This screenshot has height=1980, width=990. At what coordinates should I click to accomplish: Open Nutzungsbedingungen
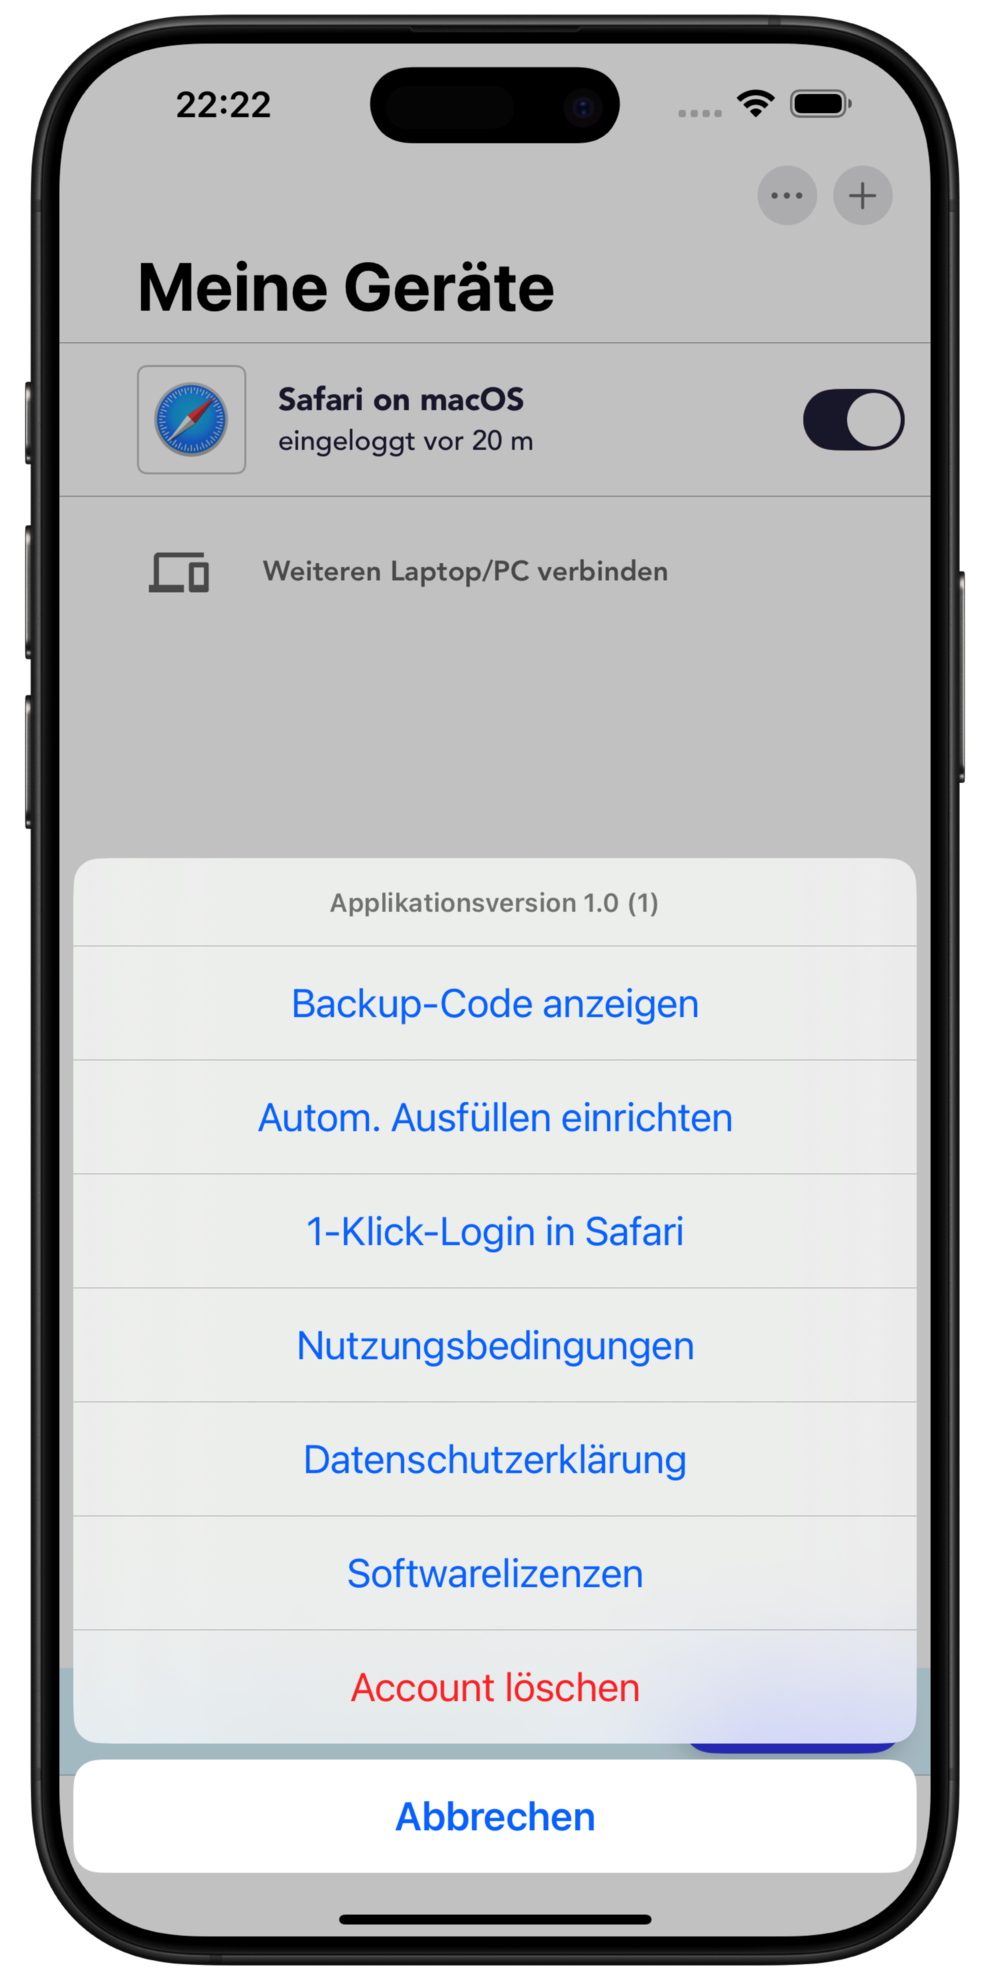click(495, 1345)
